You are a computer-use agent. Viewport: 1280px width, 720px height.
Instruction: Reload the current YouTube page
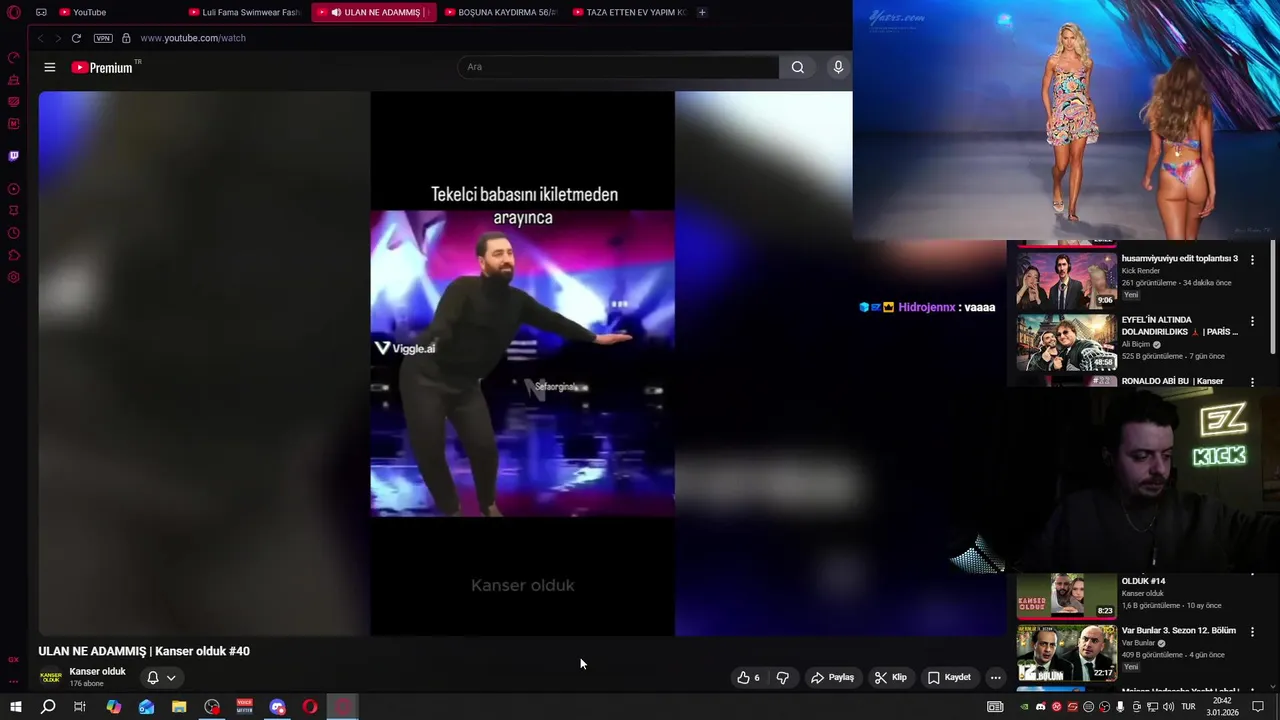[x=76, y=38]
